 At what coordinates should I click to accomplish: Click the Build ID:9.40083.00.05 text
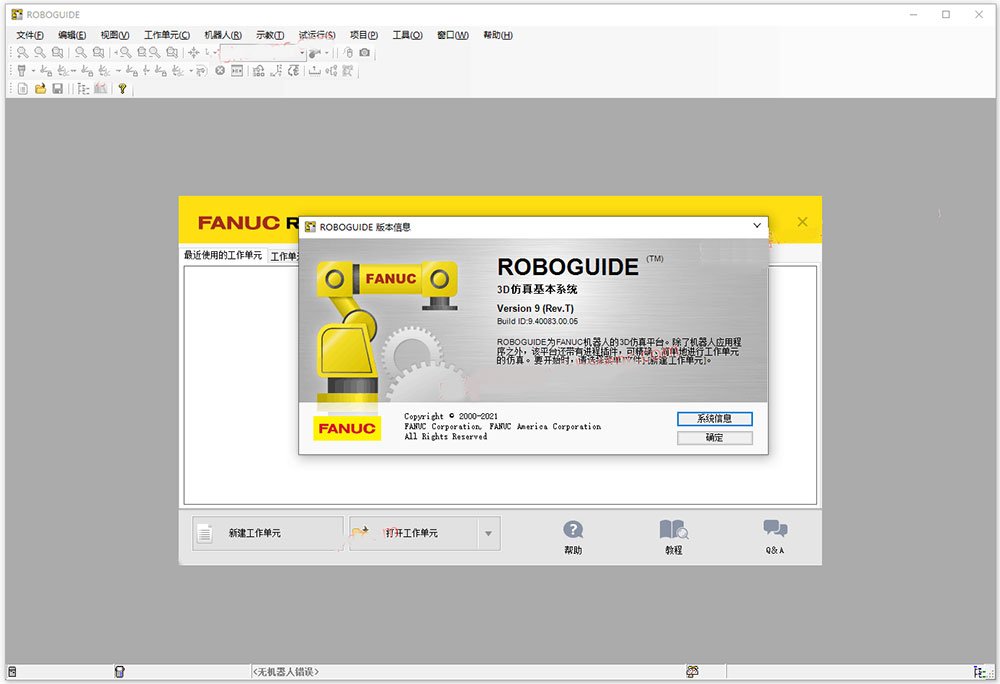(x=537, y=321)
